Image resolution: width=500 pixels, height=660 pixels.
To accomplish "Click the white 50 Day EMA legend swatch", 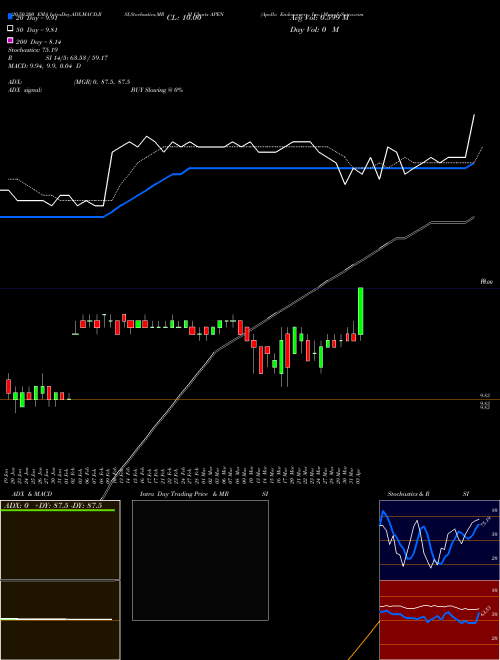I will (x=10, y=28).
